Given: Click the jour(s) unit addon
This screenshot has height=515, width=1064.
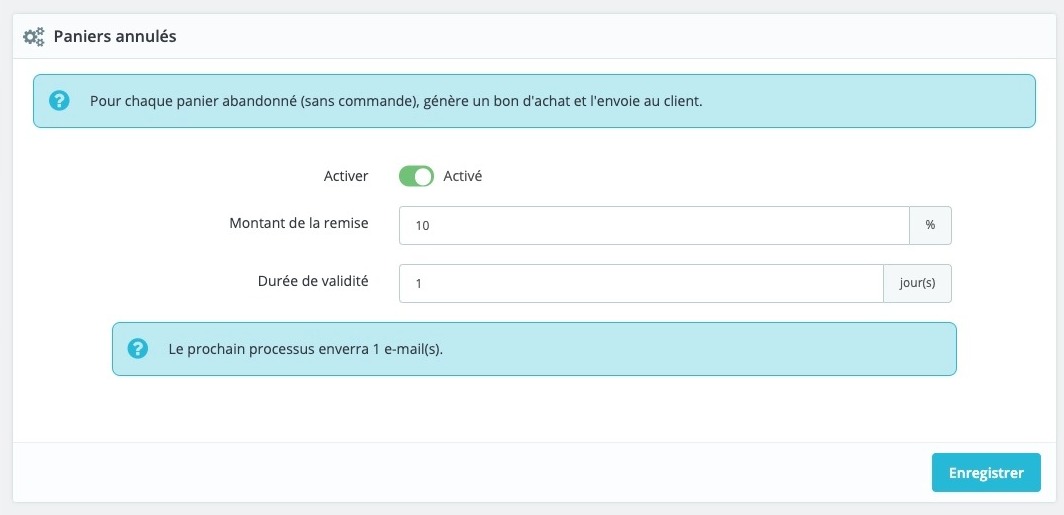Looking at the screenshot, I should [917, 283].
